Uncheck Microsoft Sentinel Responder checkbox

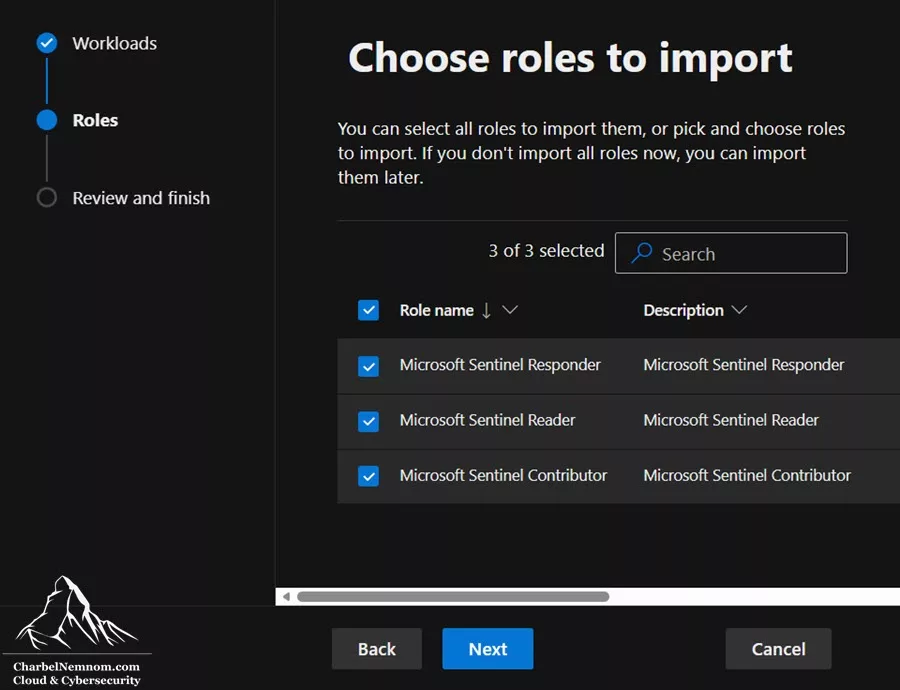368,366
